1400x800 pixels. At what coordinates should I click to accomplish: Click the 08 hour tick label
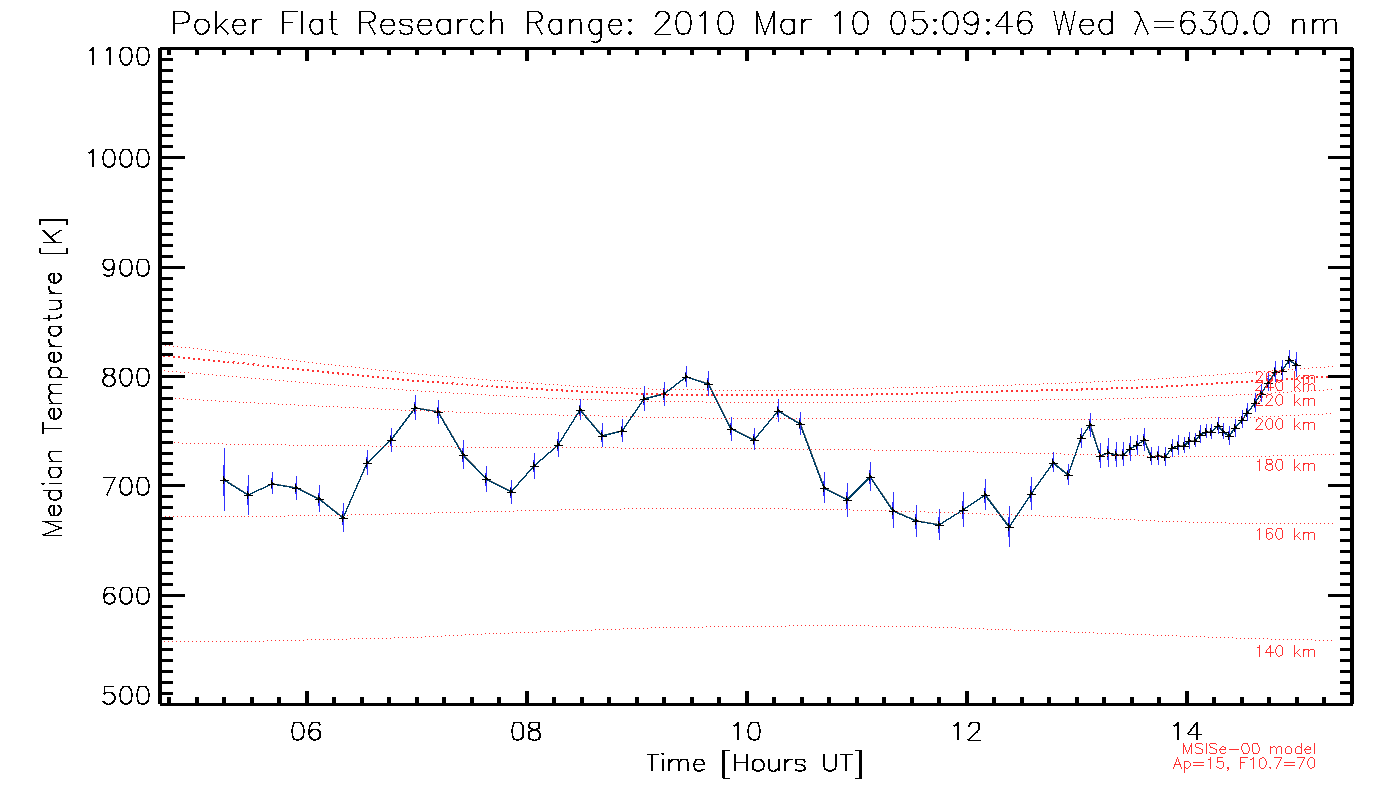tap(526, 729)
